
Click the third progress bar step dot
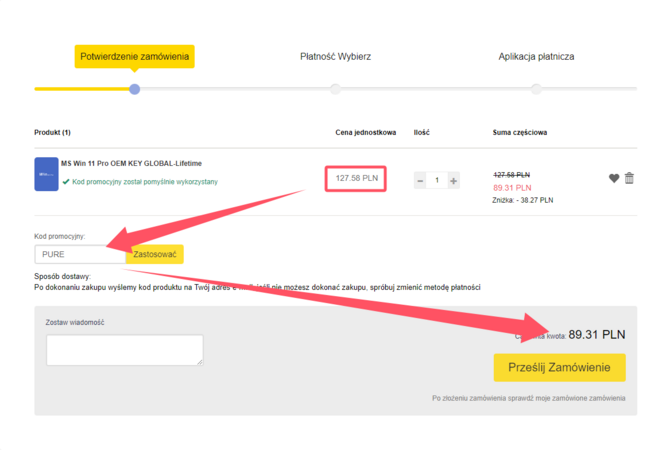(536, 89)
